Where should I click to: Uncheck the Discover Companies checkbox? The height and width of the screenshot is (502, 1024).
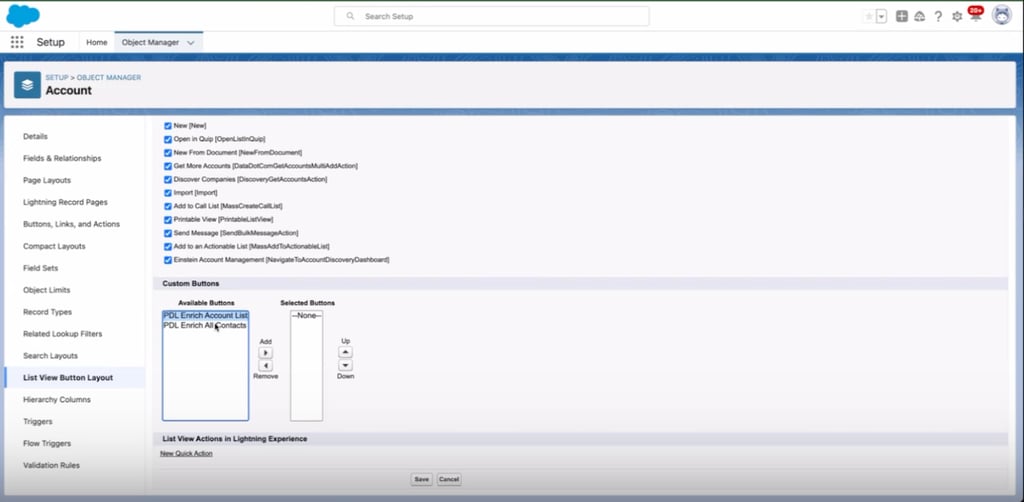coord(168,179)
